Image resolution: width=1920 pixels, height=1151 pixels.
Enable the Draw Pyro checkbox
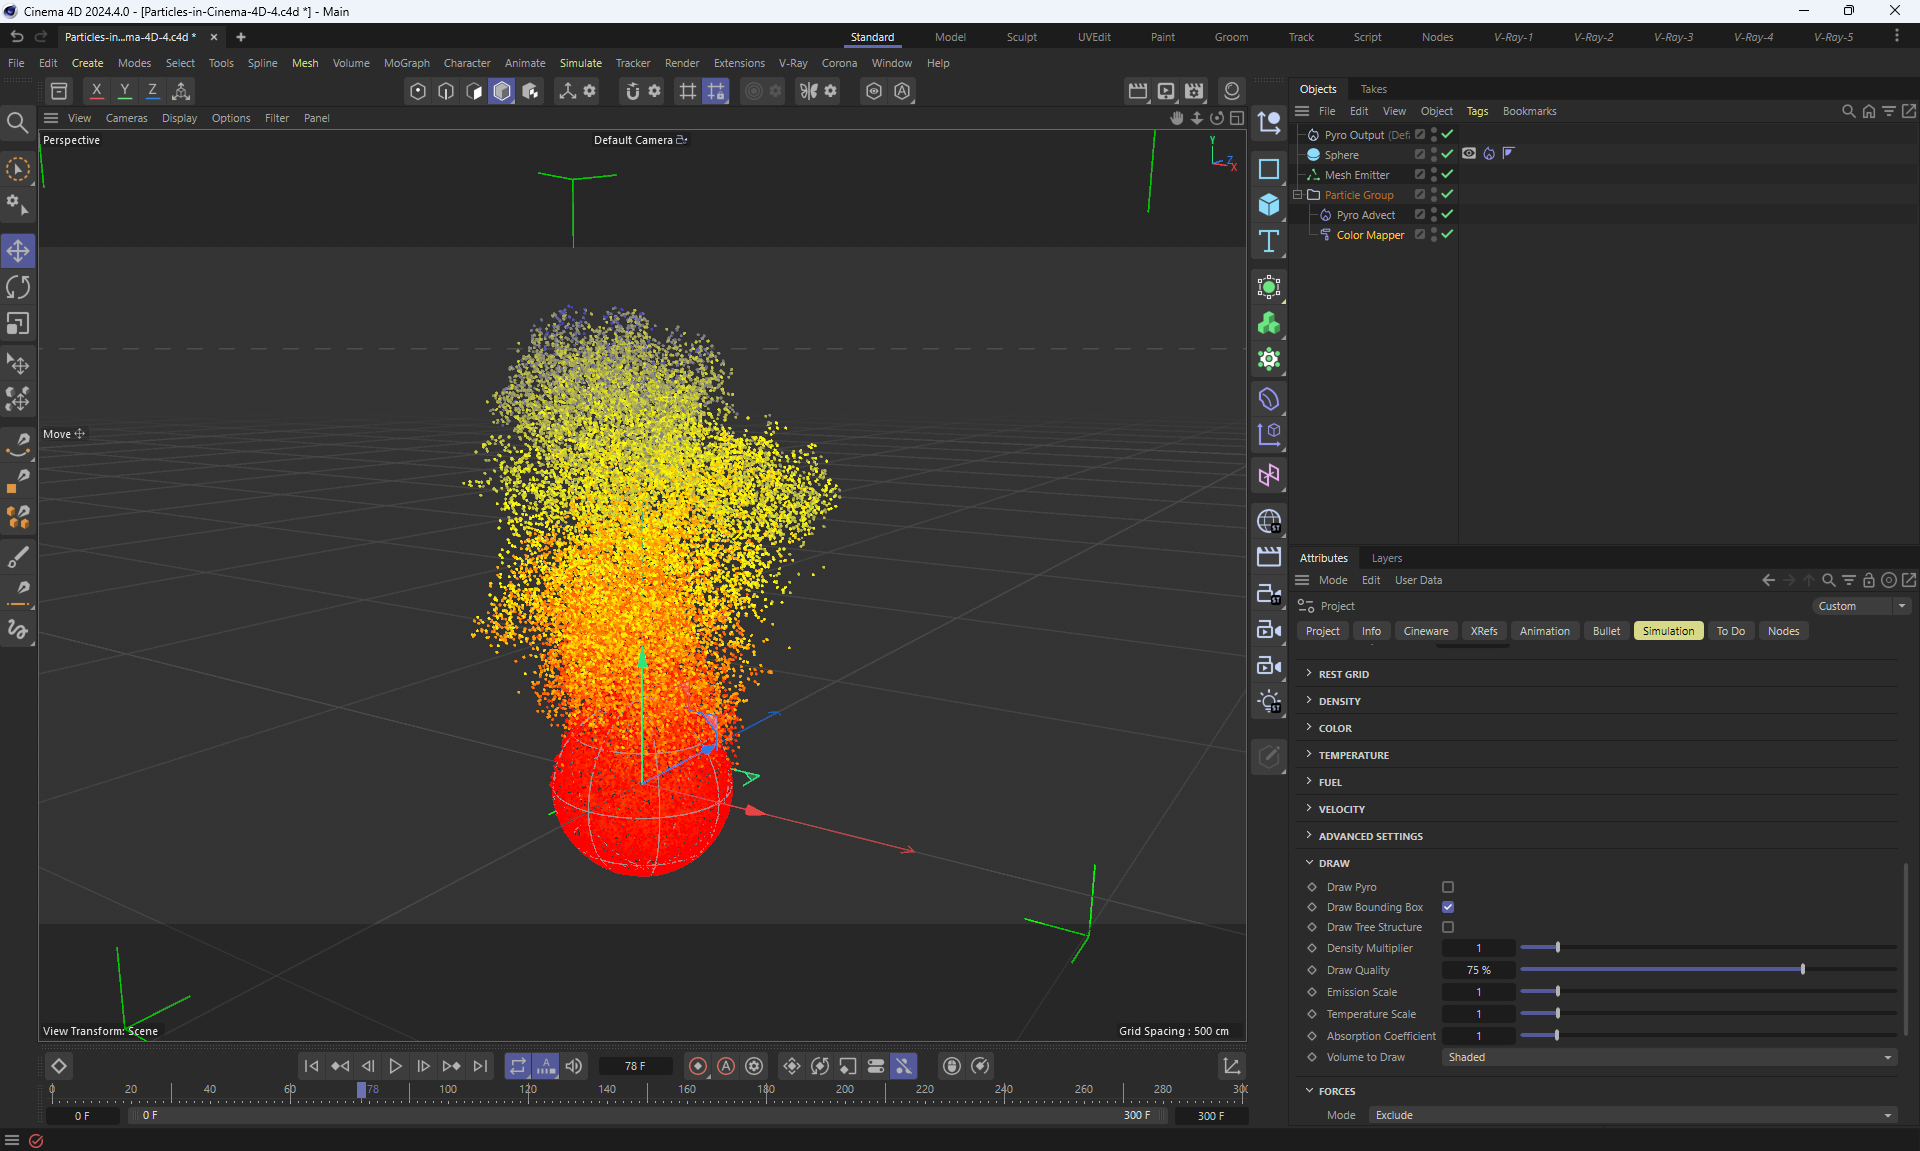pyautogui.click(x=1448, y=887)
